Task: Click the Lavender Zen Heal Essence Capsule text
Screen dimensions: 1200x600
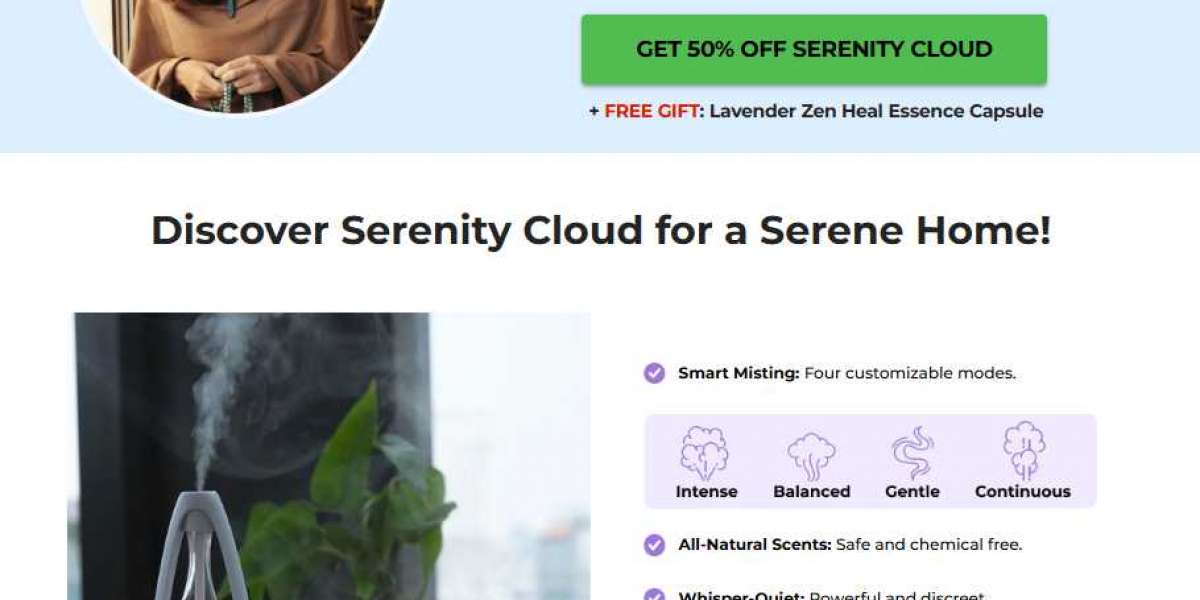Action: [876, 111]
